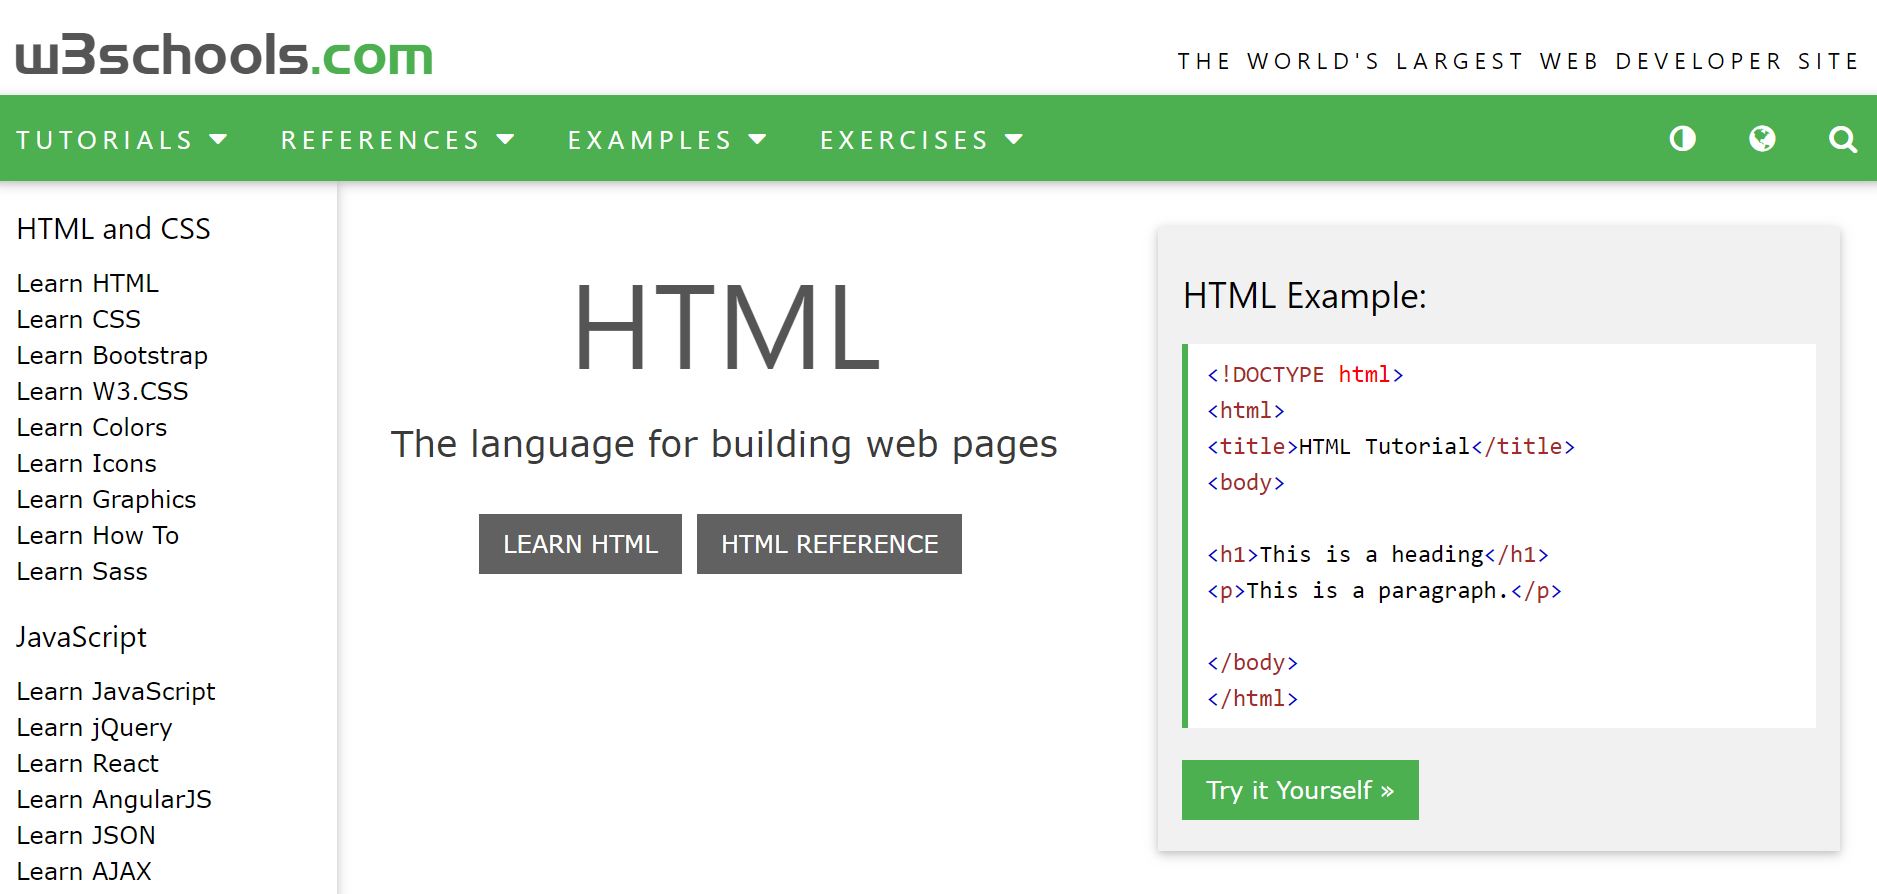Open Learn Bootstrap sidebar link
Image resolution: width=1877 pixels, height=894 pixels.
coord(112,355)
